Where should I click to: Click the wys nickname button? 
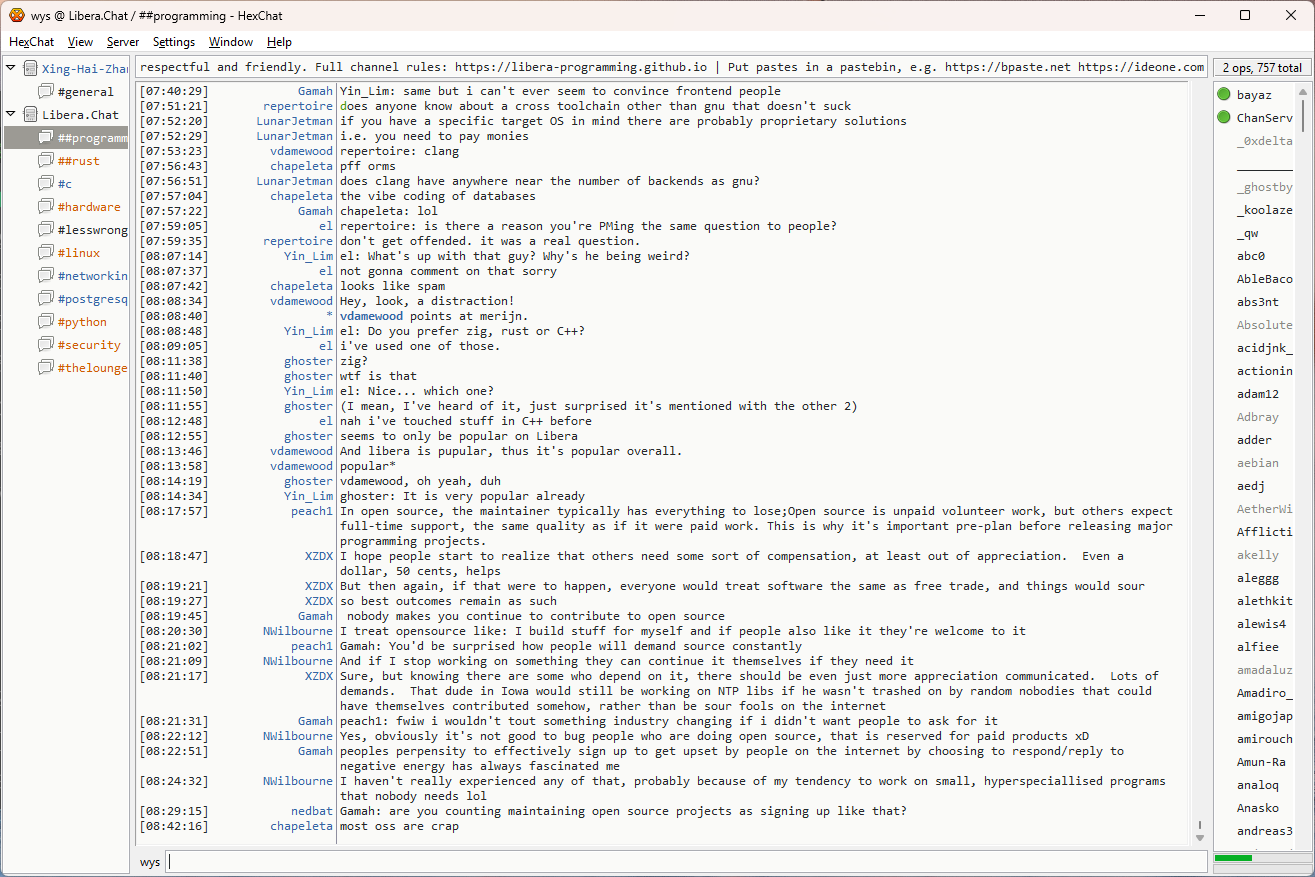(x=149, y=862)
